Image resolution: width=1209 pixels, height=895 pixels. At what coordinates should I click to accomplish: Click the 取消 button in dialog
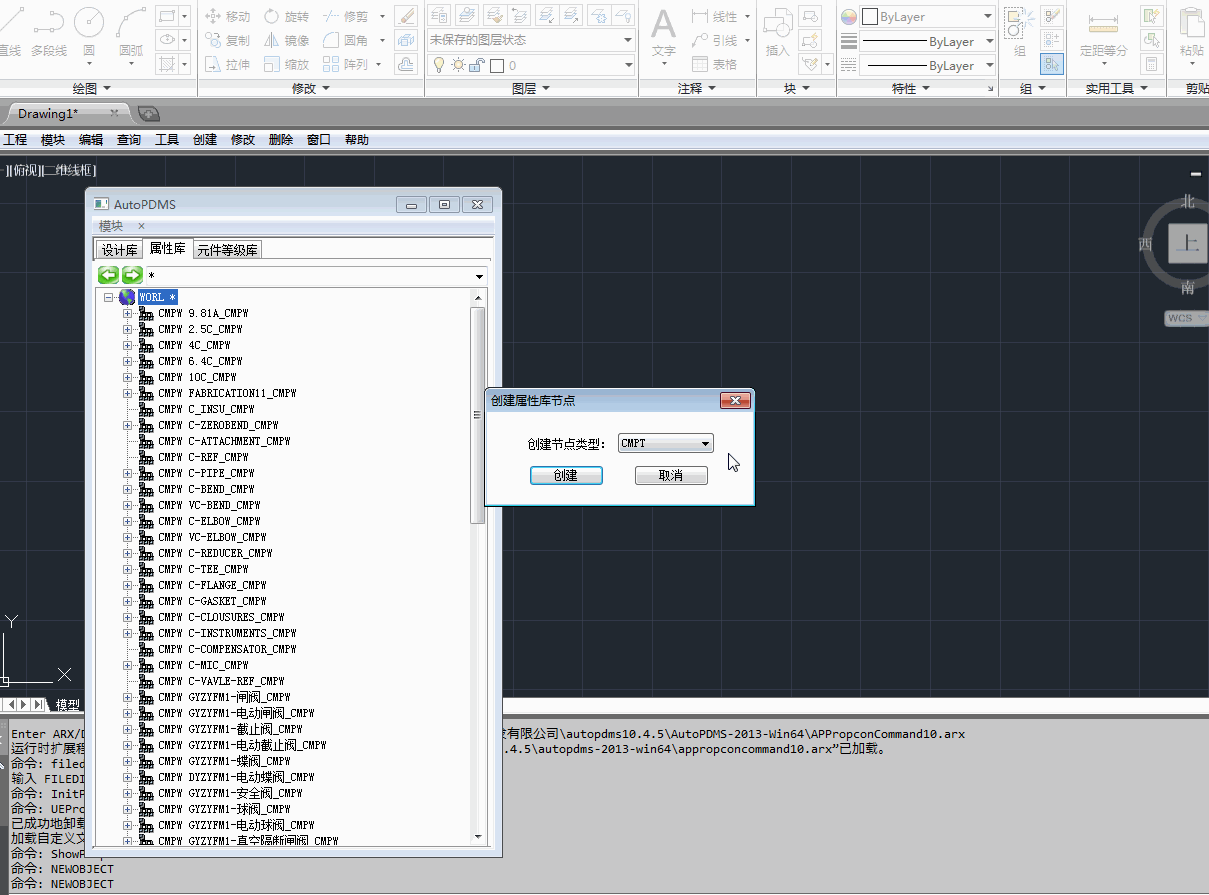tap(671, 475)
